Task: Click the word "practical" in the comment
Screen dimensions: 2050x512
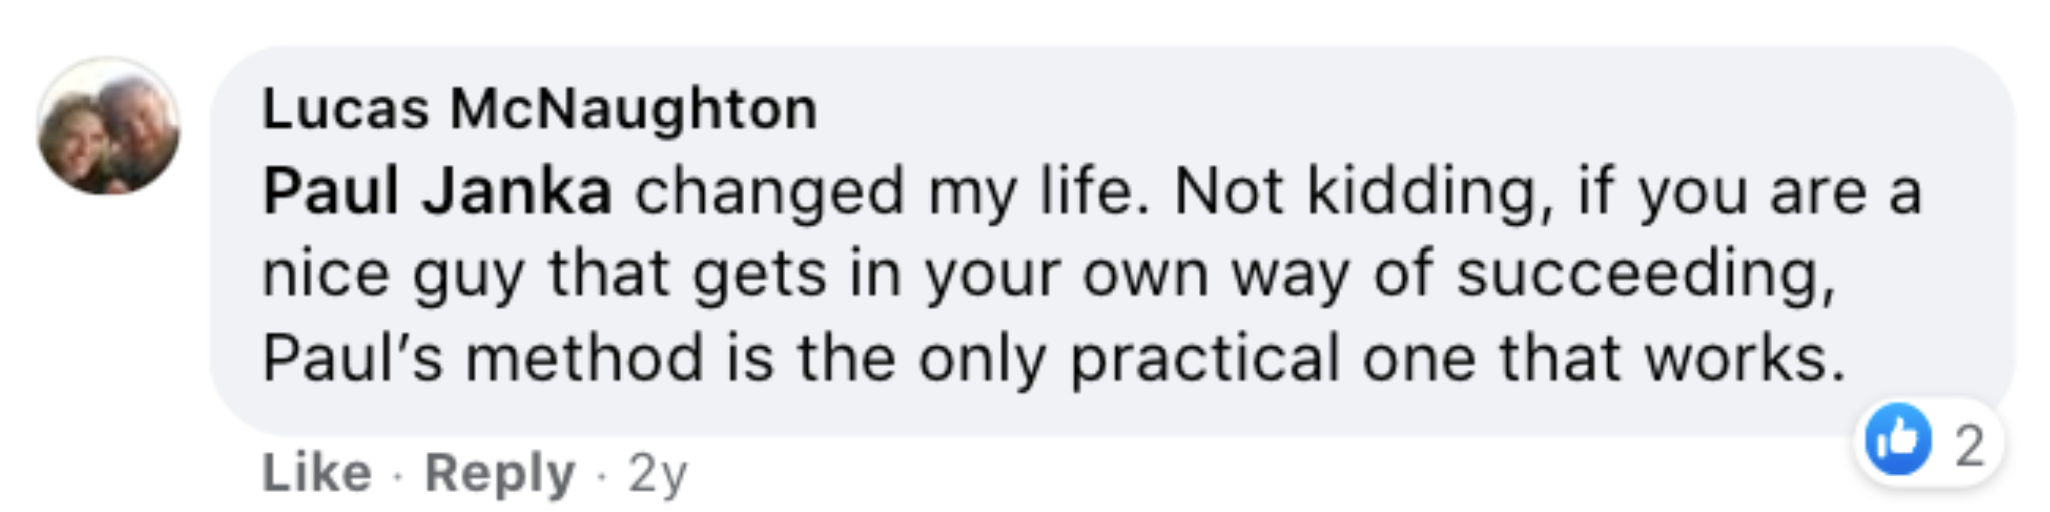Action: coord(1204,358)
